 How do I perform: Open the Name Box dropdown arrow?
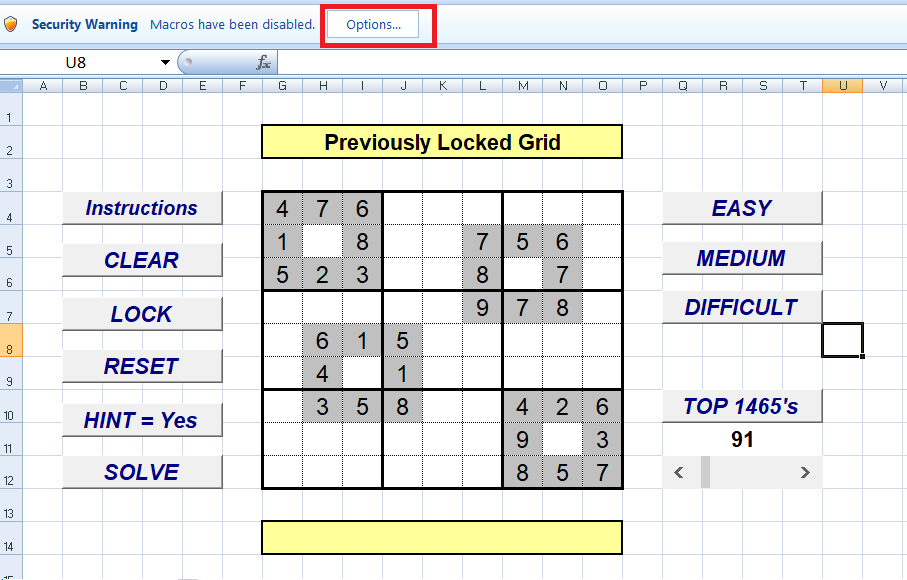point(163,61)
